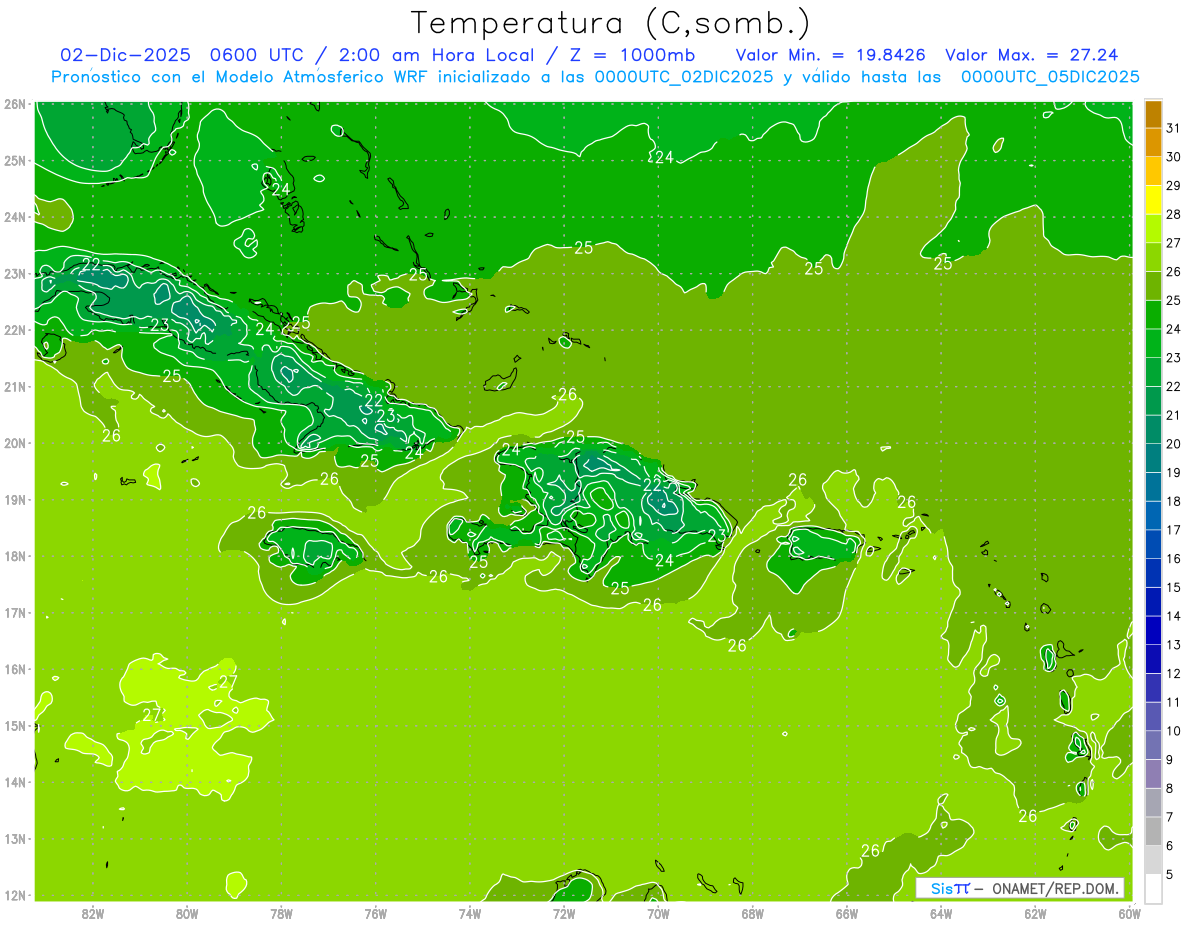This screenshot has height=927, width=1200.
Task: Click the legend value 28
Action: click(x=1174, y=214)
